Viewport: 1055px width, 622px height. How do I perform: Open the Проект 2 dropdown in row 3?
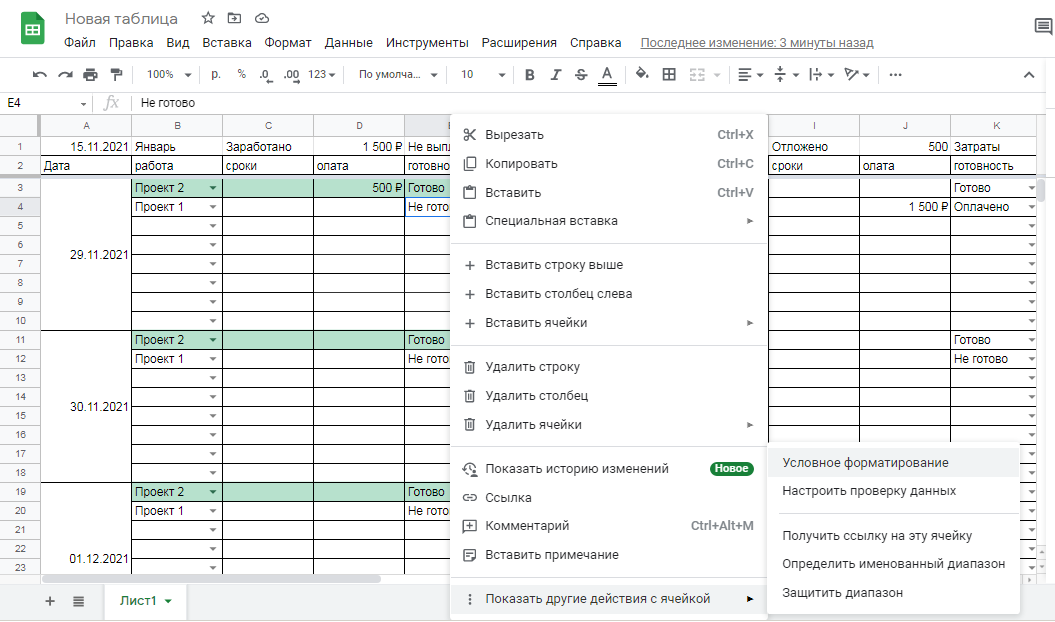pyautogui.click(x=213, y=188)
